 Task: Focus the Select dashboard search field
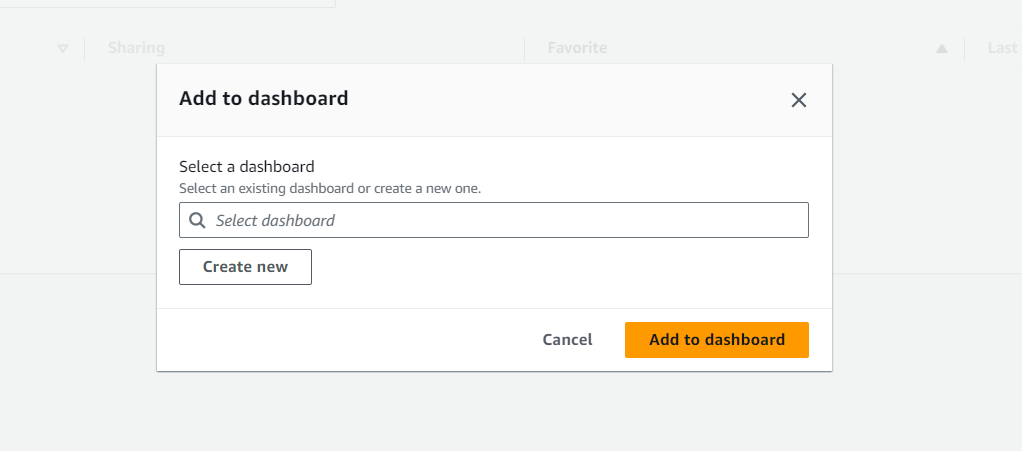(x=493, y=220)
